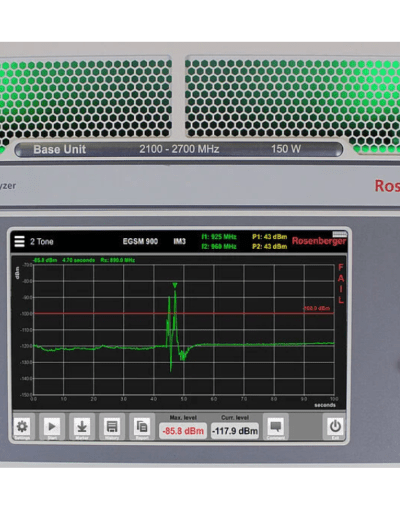This screenshot has width=400, height=516.
Task: Tap the green peak marker triangle on graph
Action: click(x=175, y=285)
